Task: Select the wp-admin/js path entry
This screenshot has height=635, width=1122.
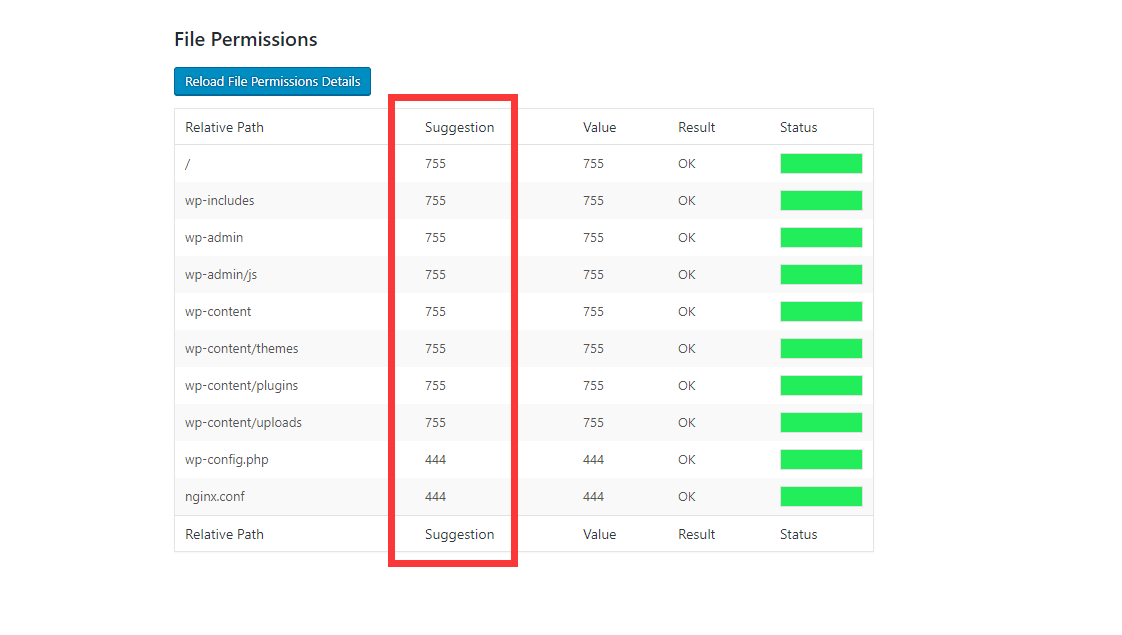Action: pos(221,274)
